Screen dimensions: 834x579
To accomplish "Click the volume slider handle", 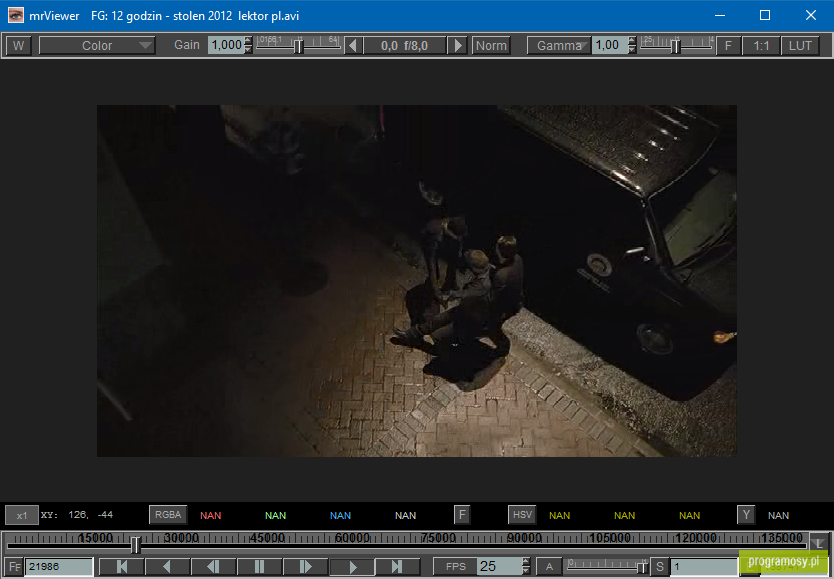I will pos(643,568).
